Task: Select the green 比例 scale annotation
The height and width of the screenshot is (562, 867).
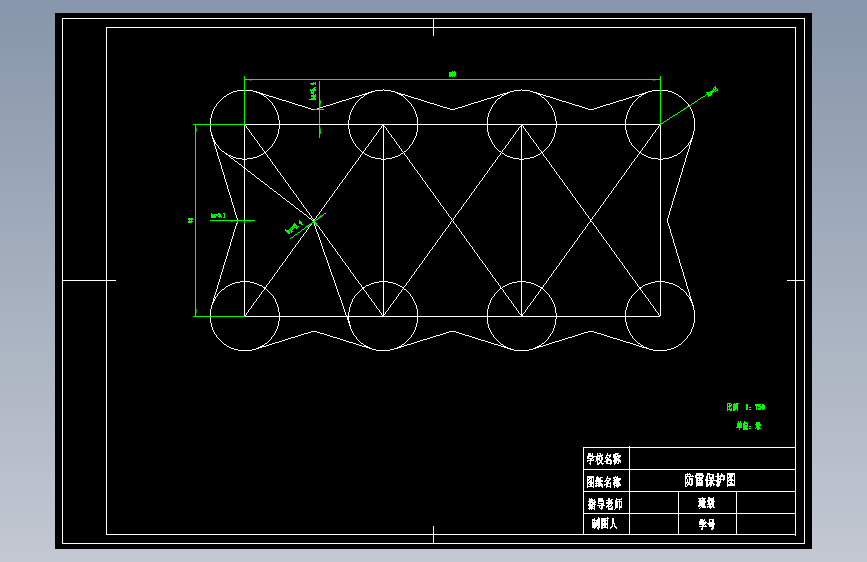Action: tap(745, 407)
